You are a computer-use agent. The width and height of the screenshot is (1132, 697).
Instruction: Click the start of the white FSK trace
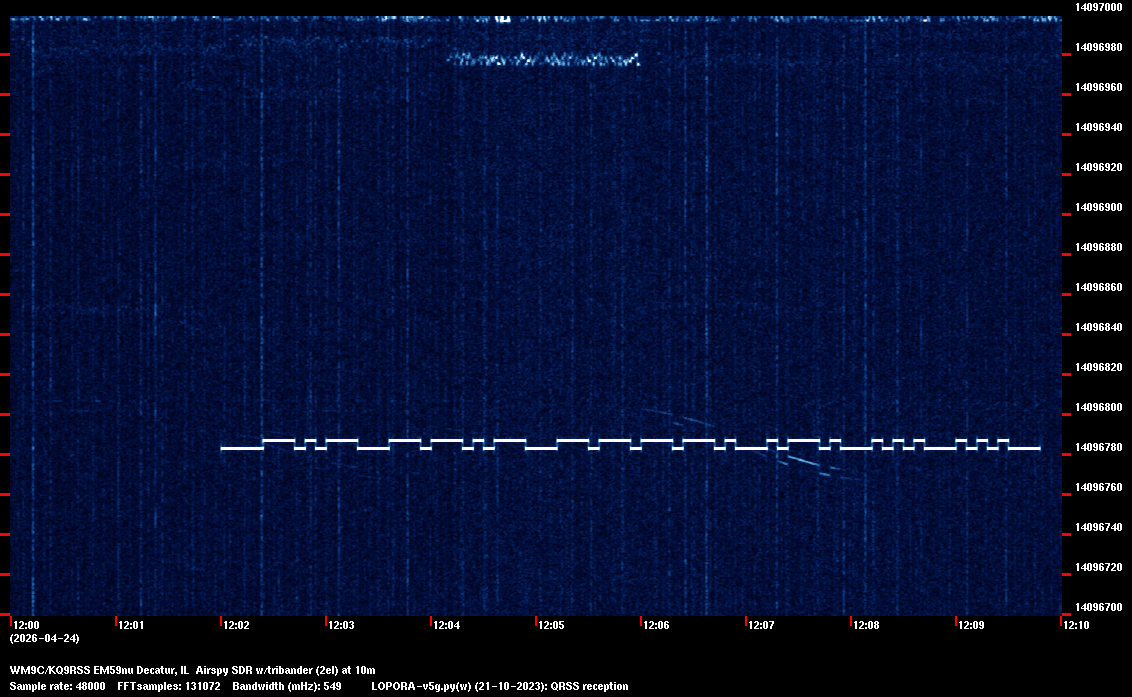click(223, 448)
